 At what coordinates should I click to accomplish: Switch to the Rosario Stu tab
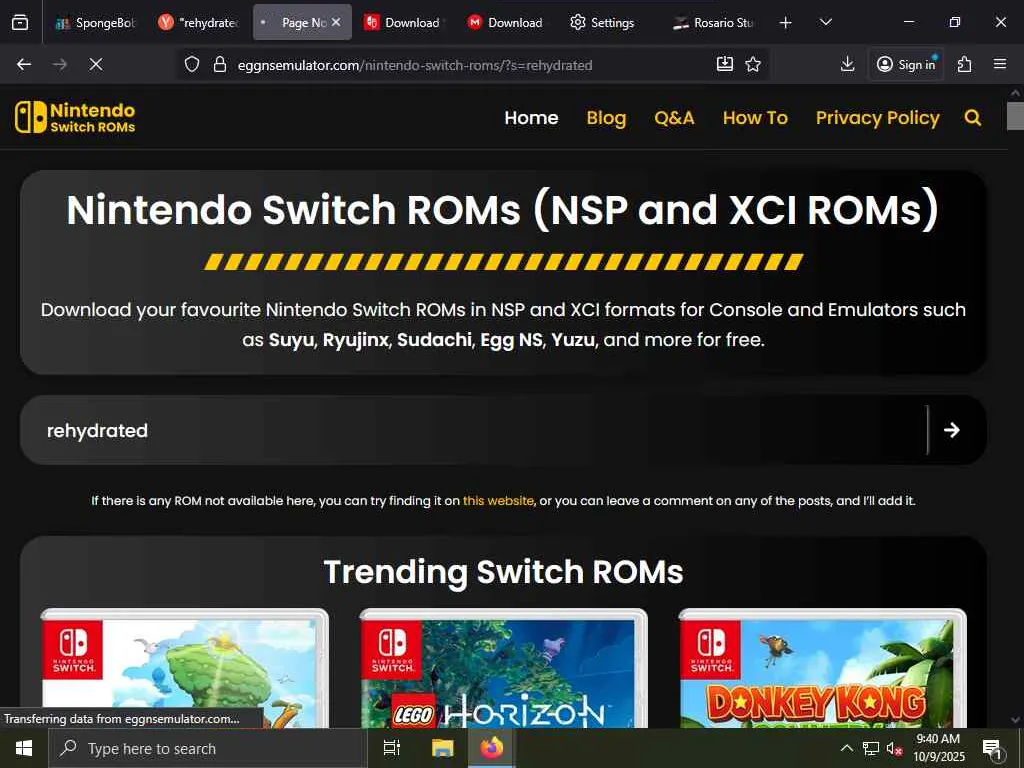(x=714, y=22)
